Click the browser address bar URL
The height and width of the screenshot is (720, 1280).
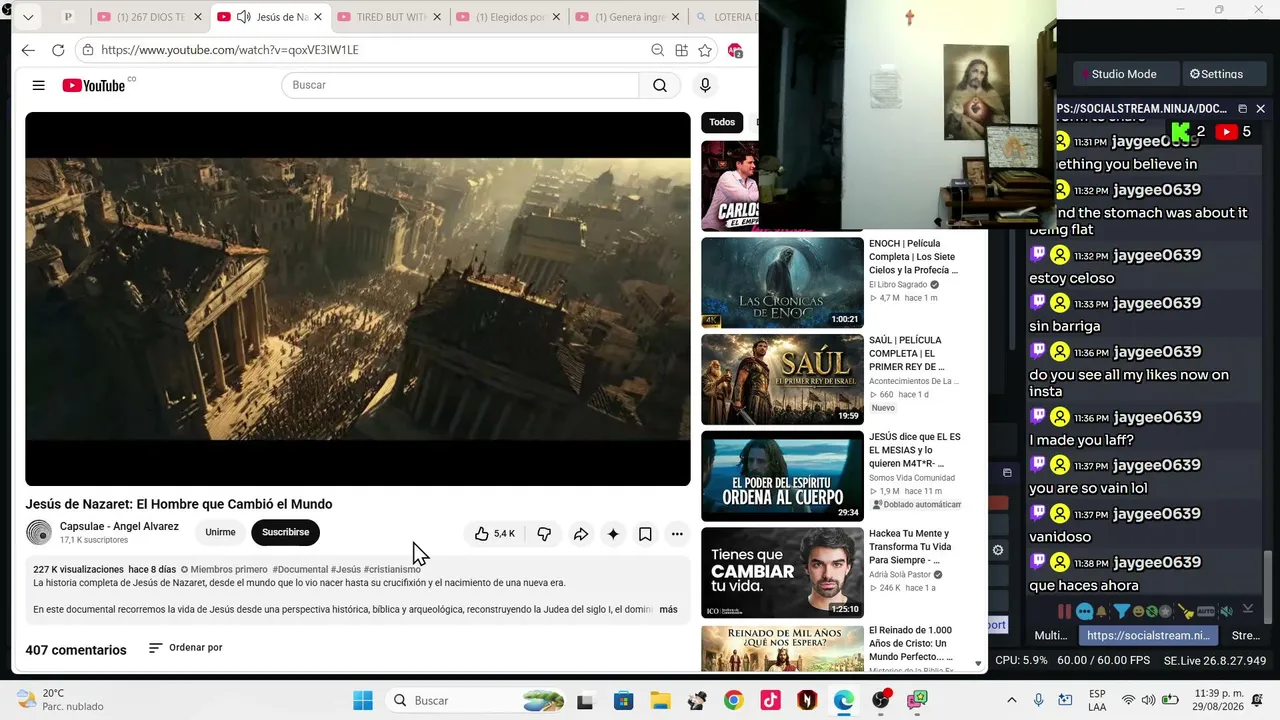[230, 50]
